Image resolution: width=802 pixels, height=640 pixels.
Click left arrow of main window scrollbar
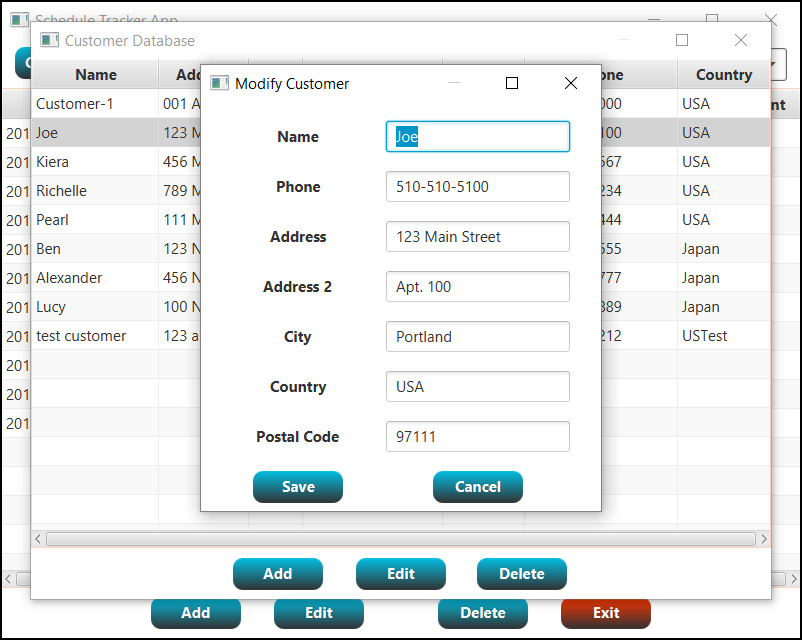(x=8, y=579)
